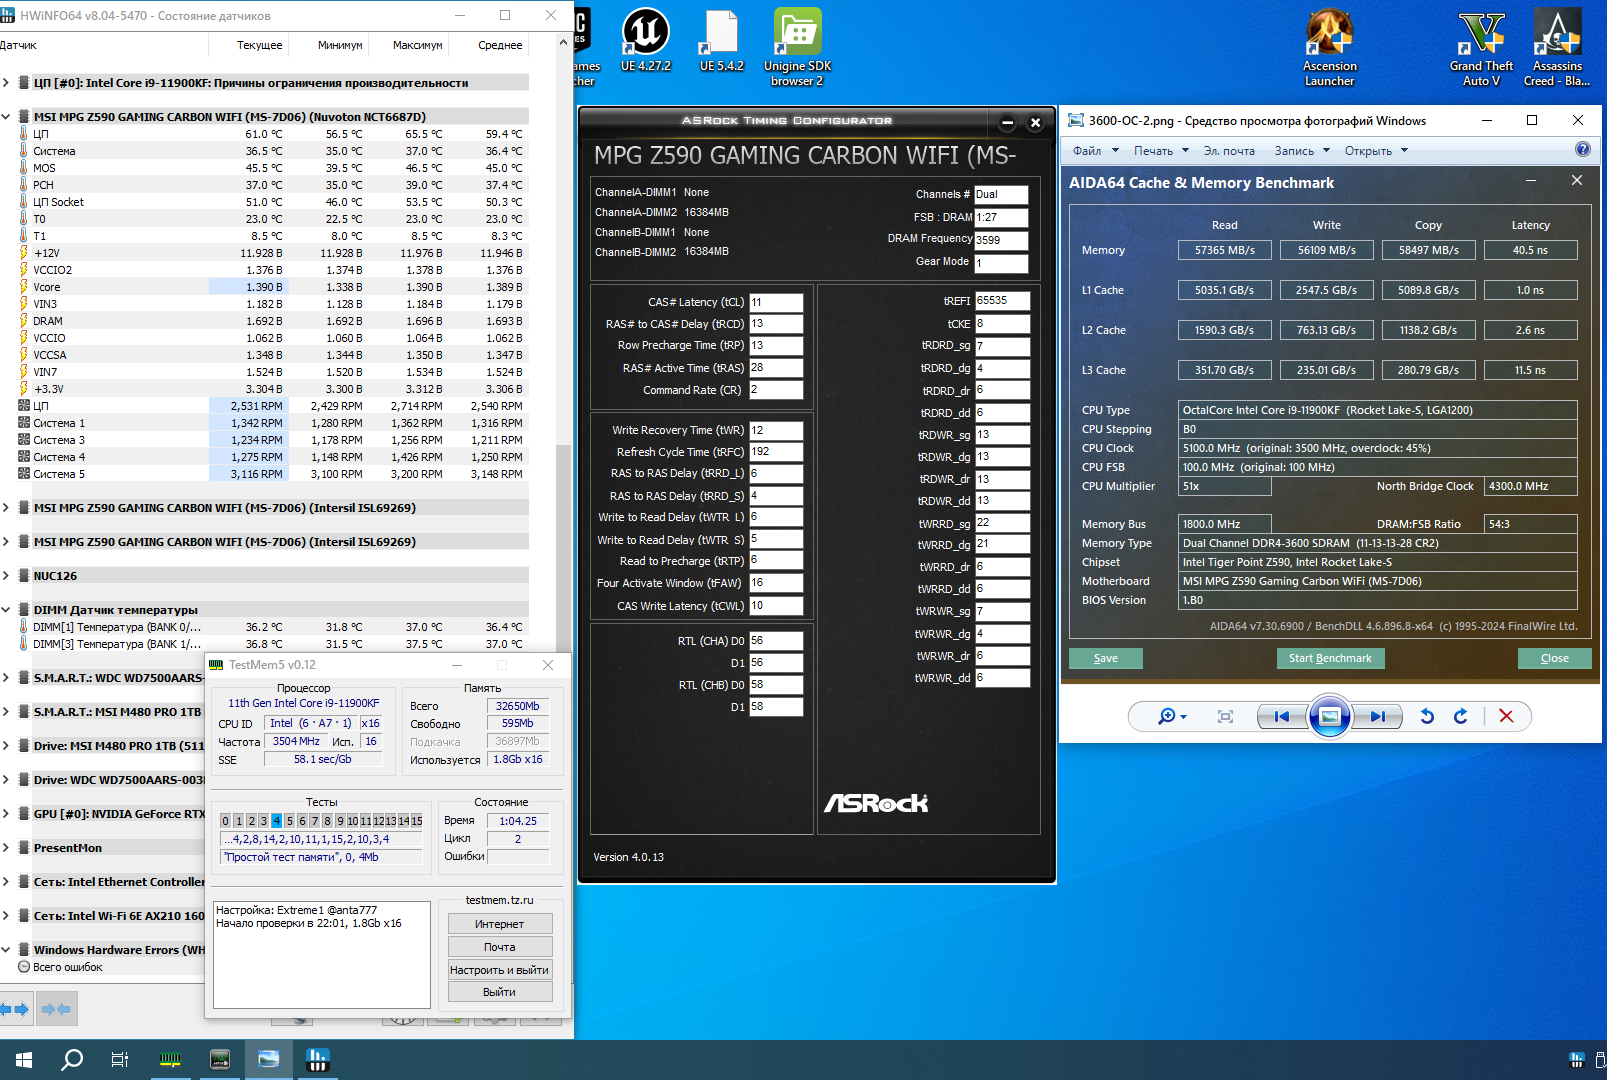
Task: Open the Печать menu in photo viewer
Action: point(1161,151)
